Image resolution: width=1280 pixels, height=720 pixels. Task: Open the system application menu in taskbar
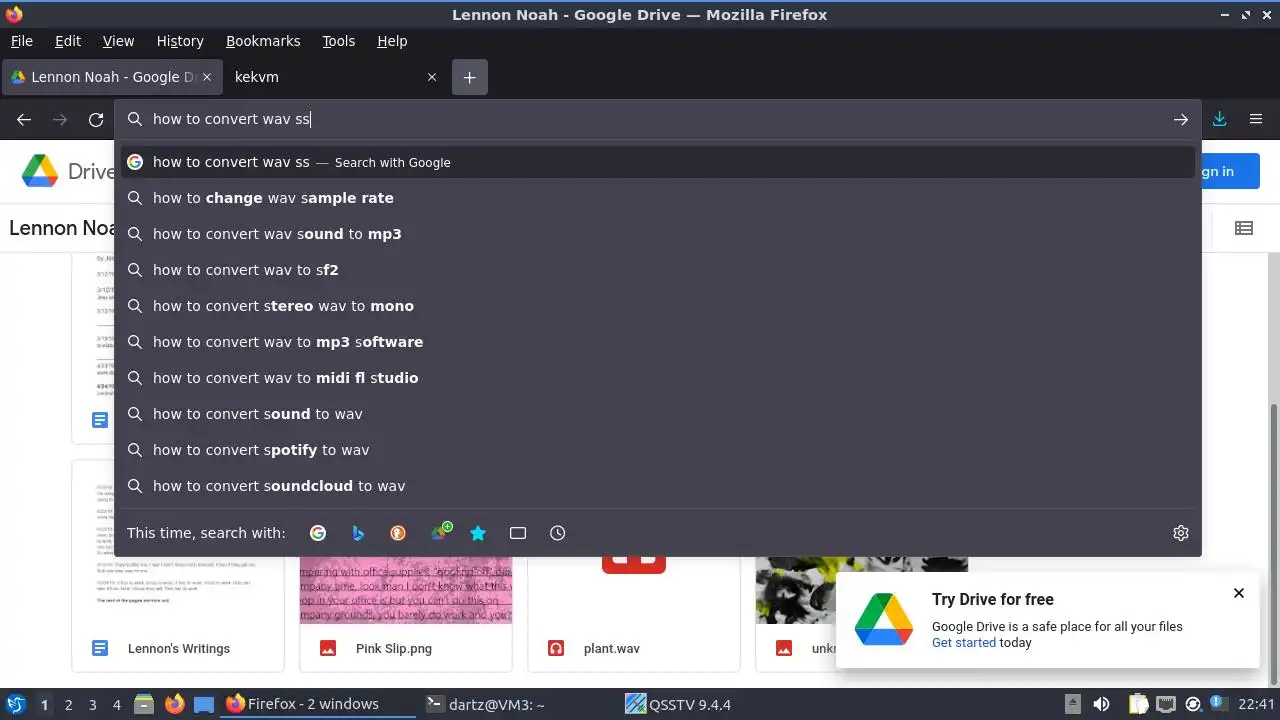click(x=16, y=704)
